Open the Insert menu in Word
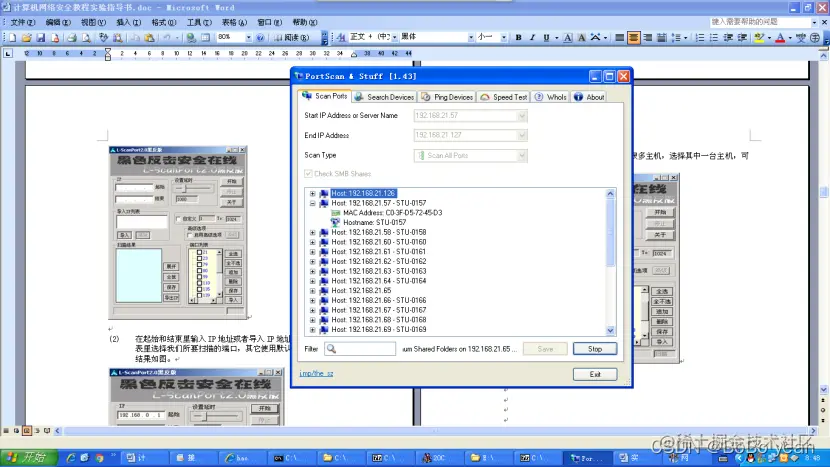 point(129,22)
